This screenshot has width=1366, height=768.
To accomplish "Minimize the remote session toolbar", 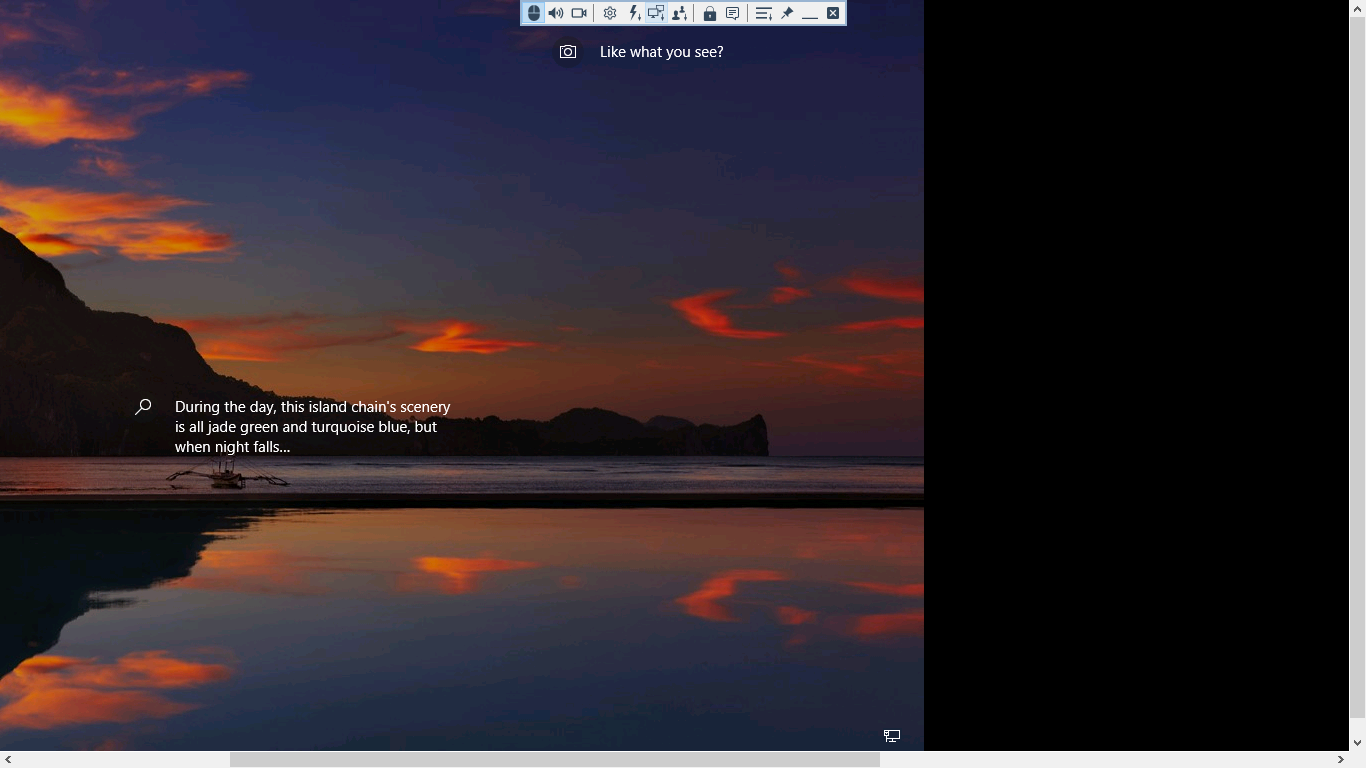I will [810, 13].
